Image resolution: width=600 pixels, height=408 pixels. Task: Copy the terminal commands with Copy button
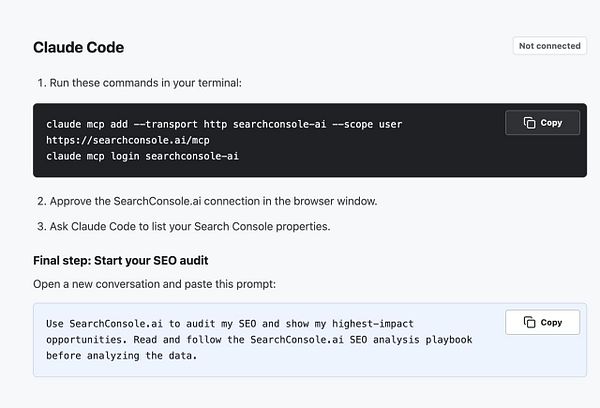(542, 123)
